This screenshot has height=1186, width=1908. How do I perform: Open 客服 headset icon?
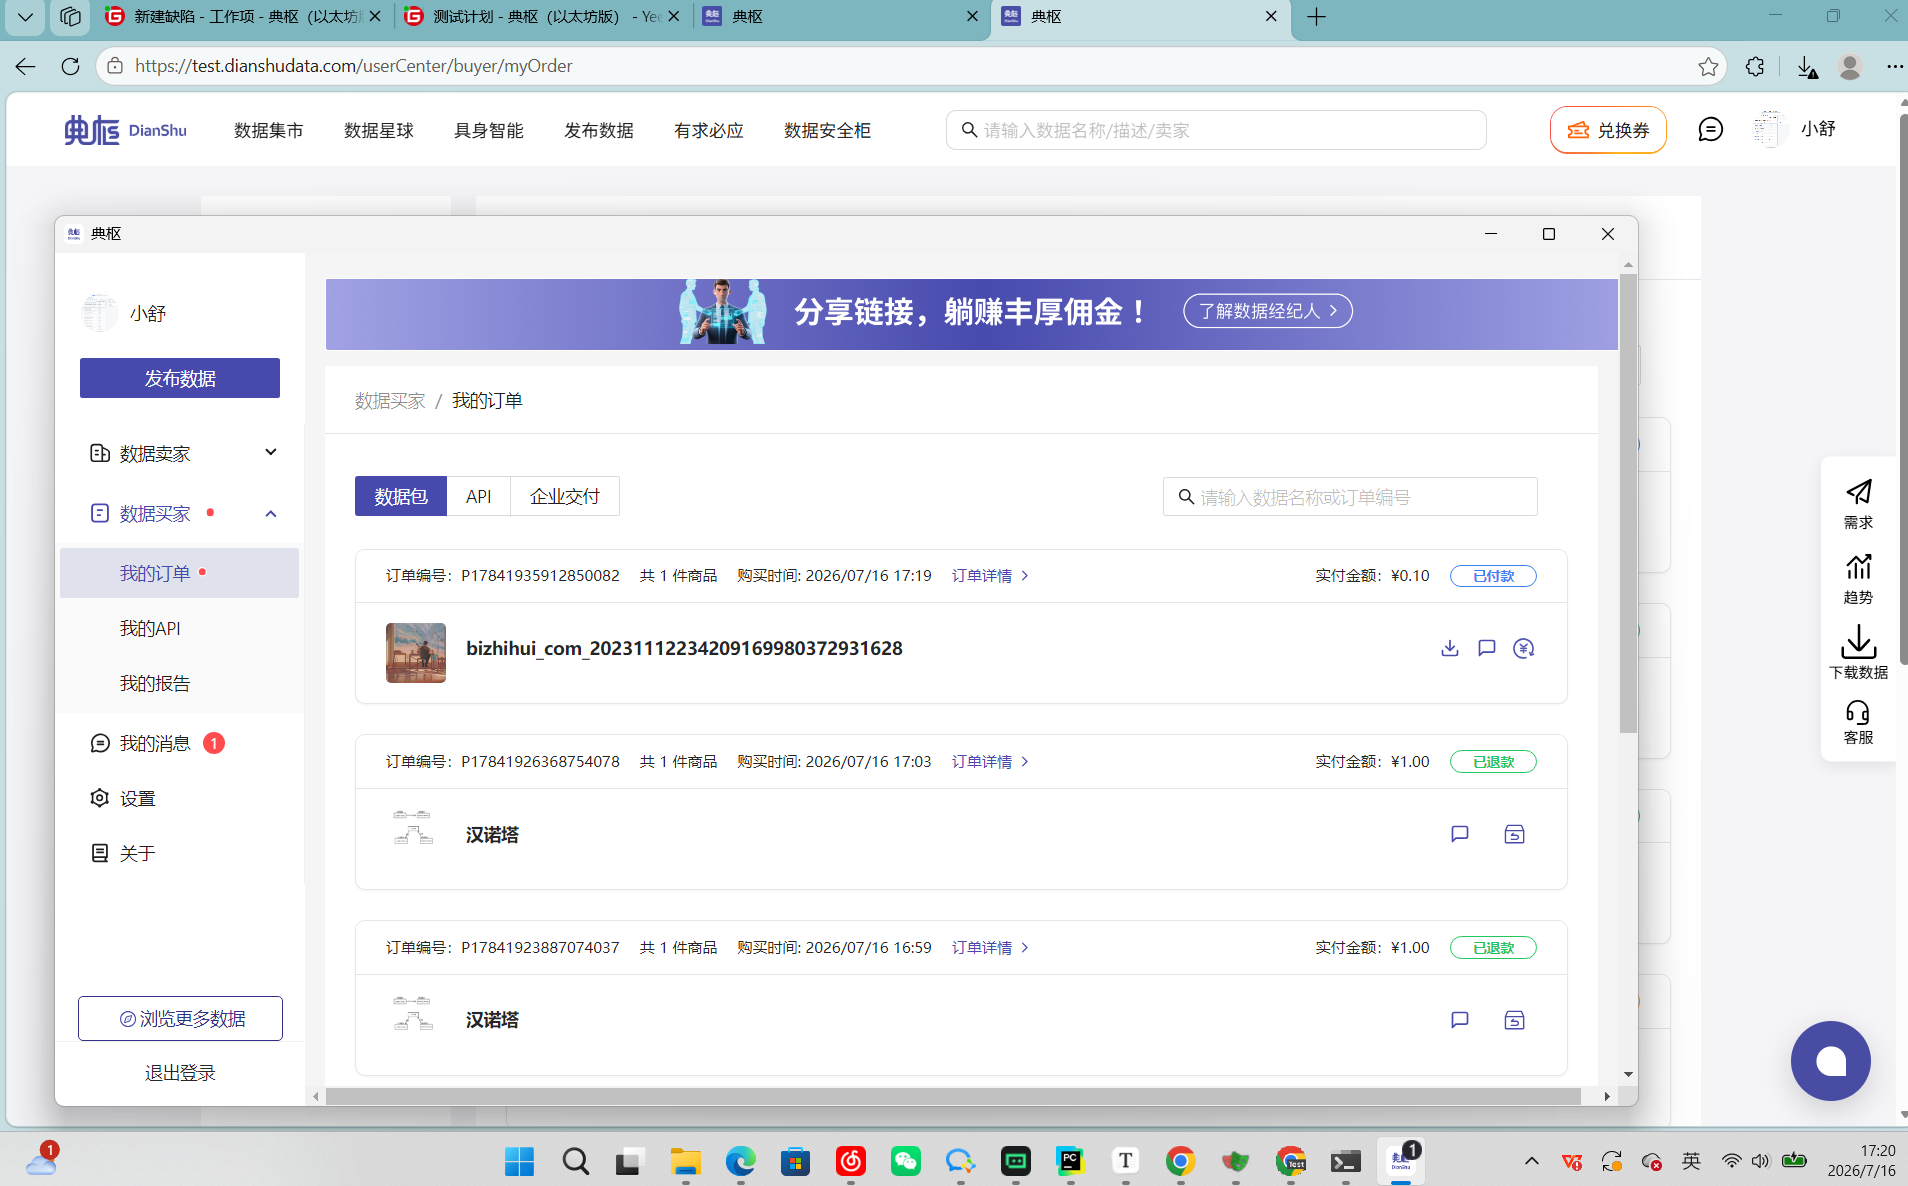click(x=1858, y=712)
